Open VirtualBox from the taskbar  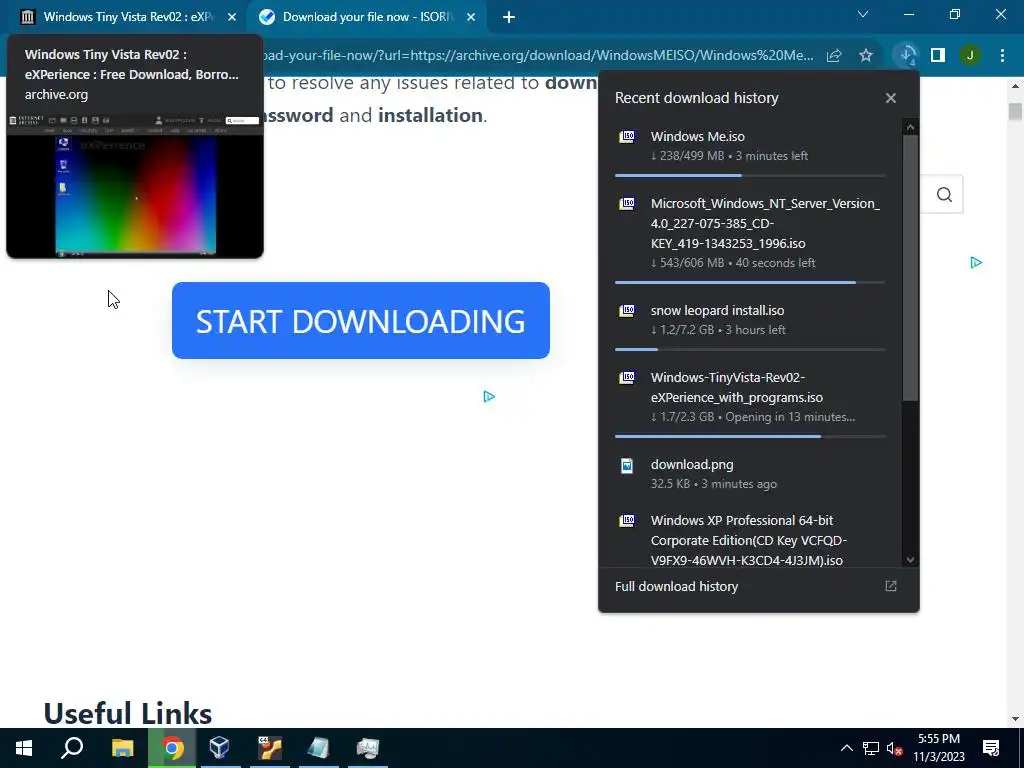point(220,748)
